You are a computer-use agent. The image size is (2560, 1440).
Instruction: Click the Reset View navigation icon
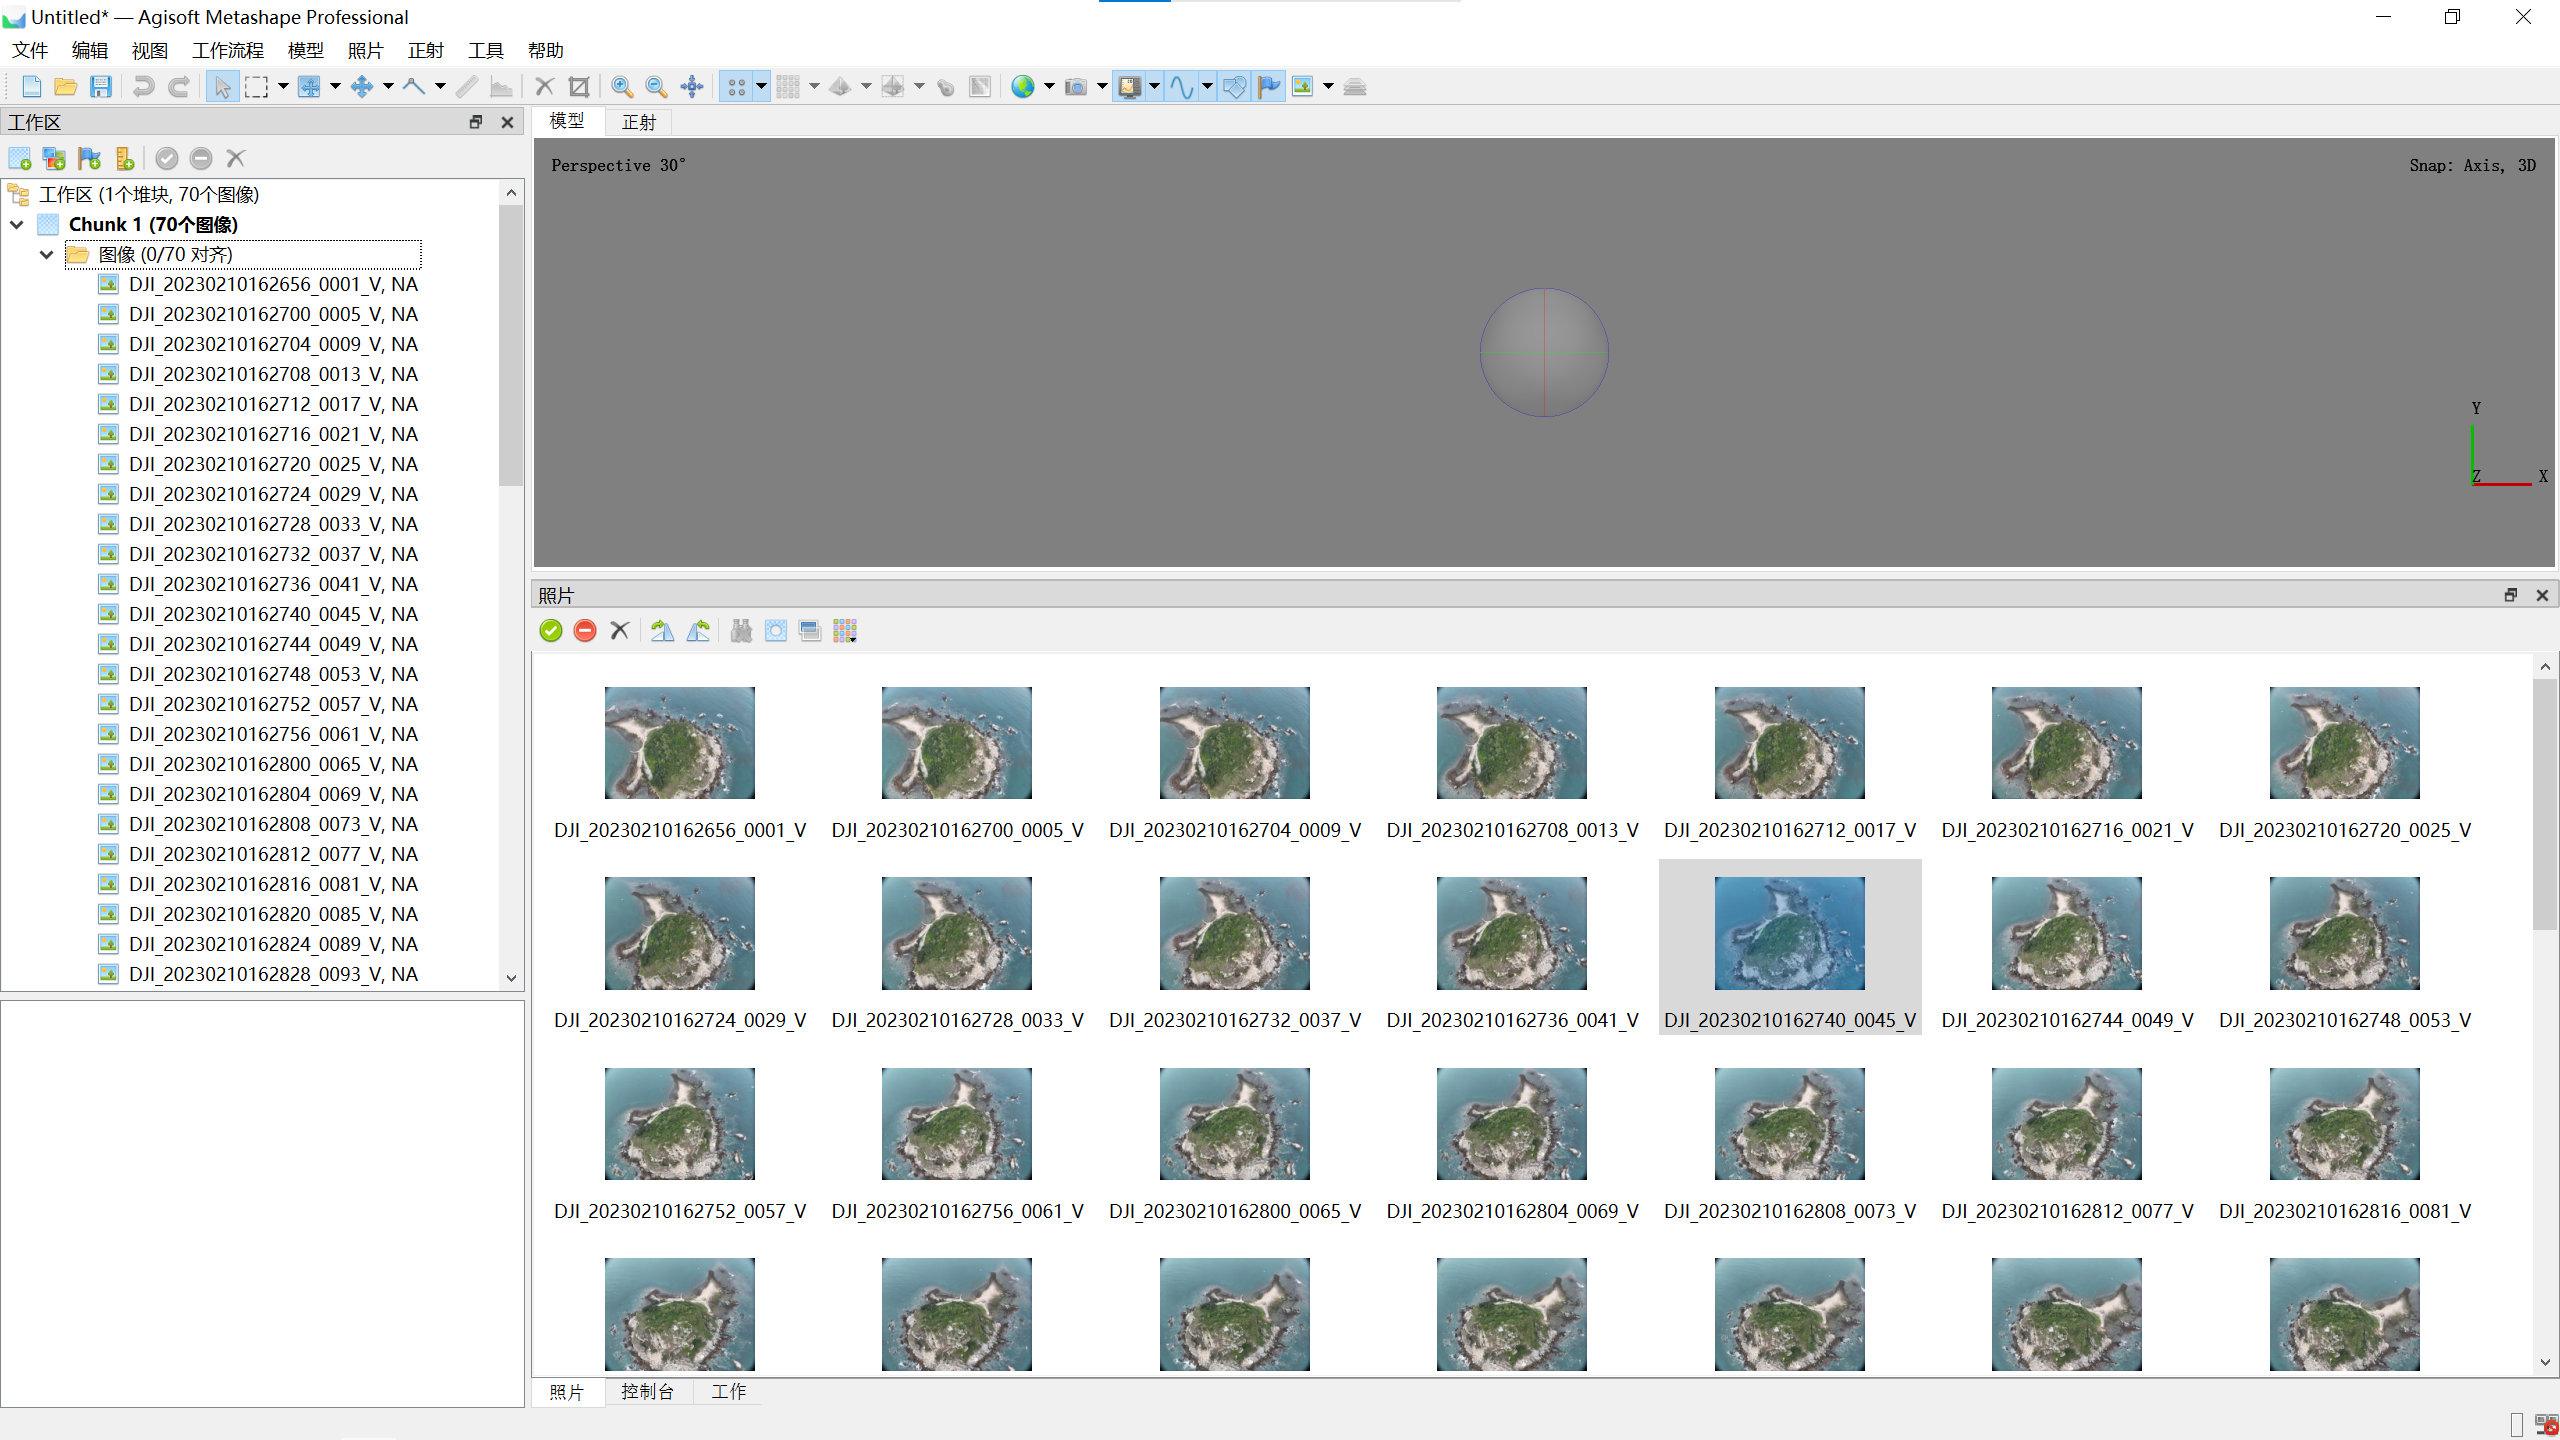pos(692,86)
